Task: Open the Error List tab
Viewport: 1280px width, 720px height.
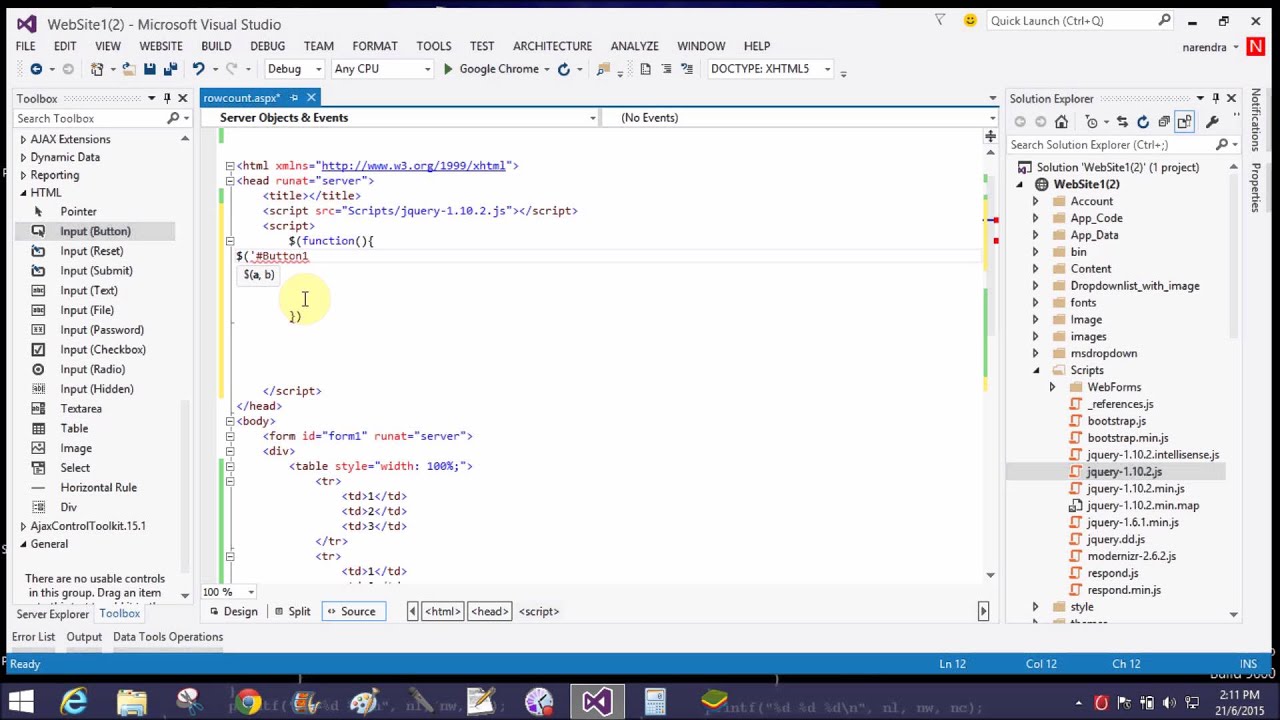Action: pyautogui.click(x=33, y=637)
